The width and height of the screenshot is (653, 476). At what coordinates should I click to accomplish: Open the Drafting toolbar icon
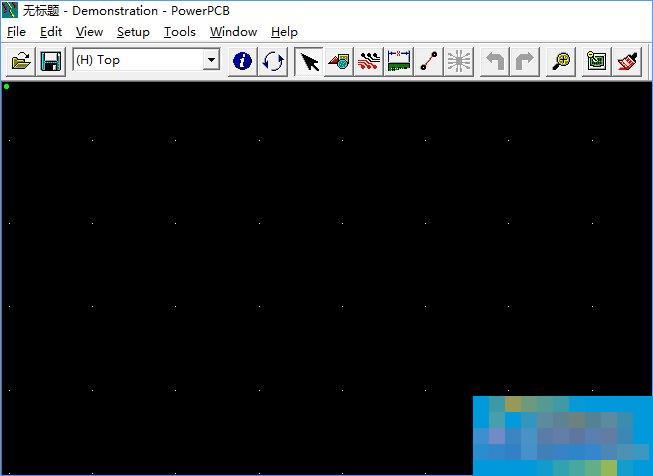pyautogui.click(x=339, y=61)
